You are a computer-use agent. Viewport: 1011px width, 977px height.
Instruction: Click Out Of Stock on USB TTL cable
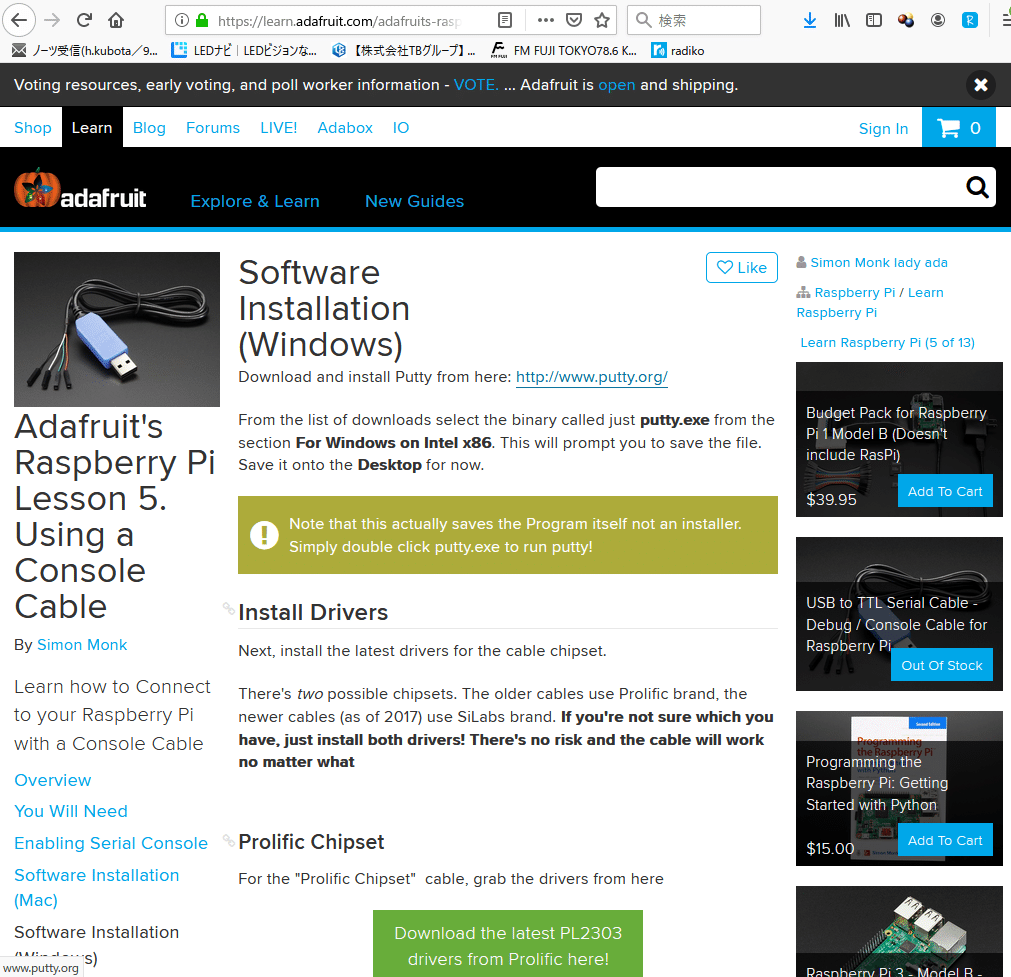[941, 666]
